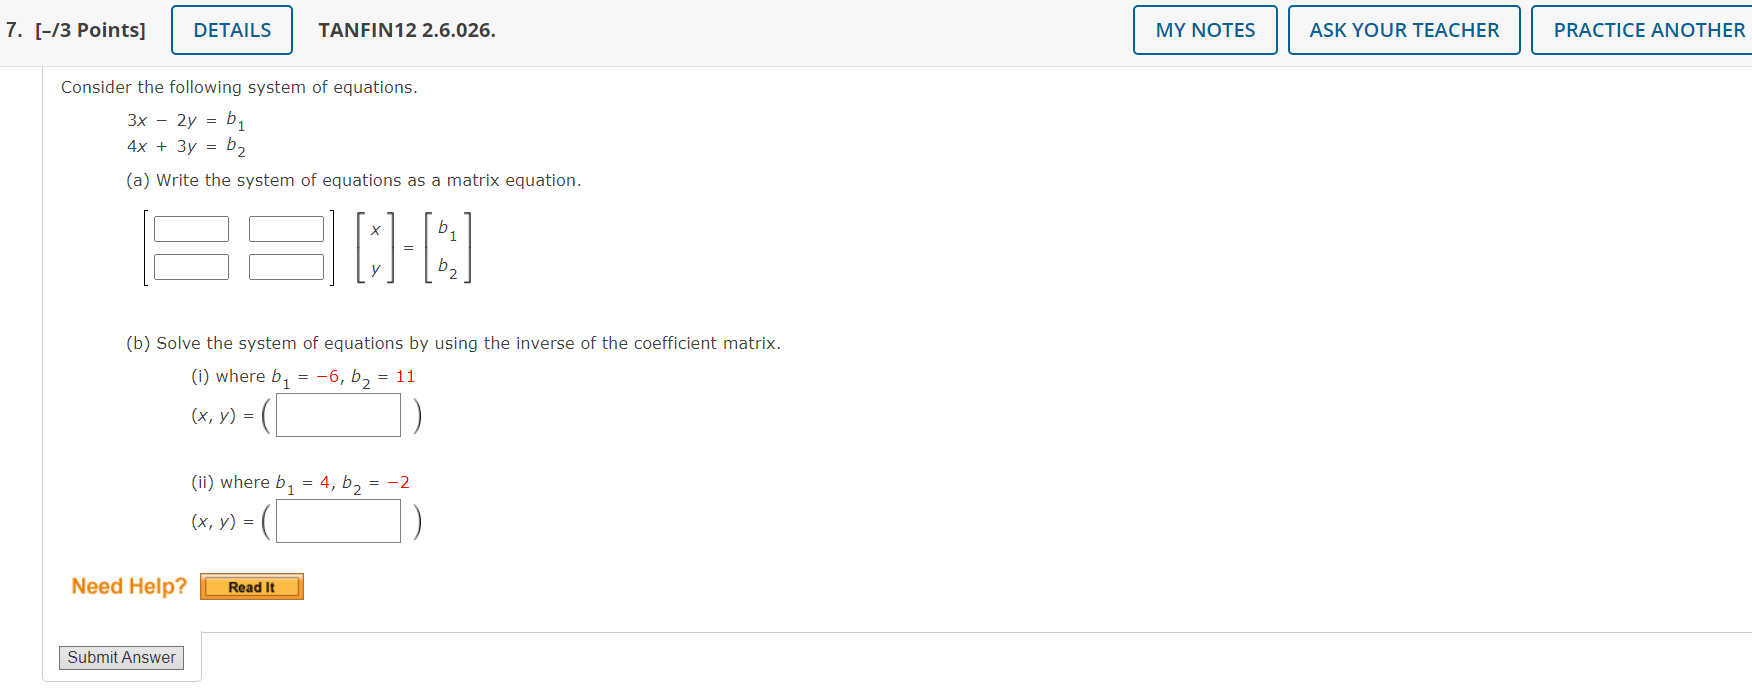Click the top-left matrix entry field
The width and height of the screenshot is (1752, 692).
[x=191, y=228]
